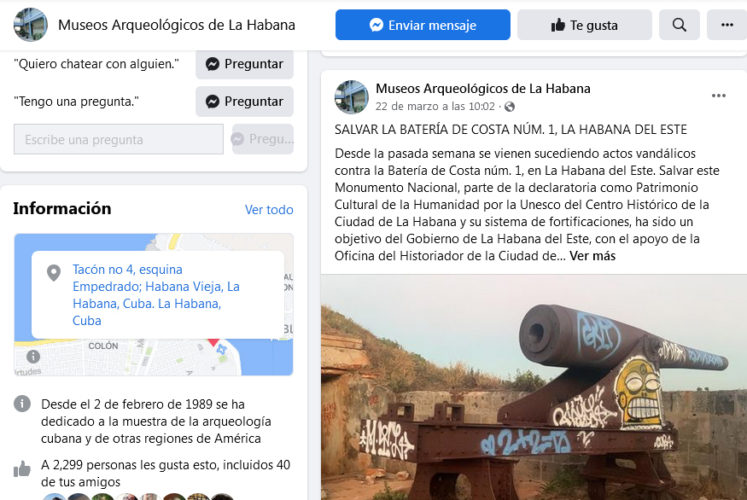Screen dimensions: 747x500
Task: Click the about info icon beside description
Action: tap(22, 404)
